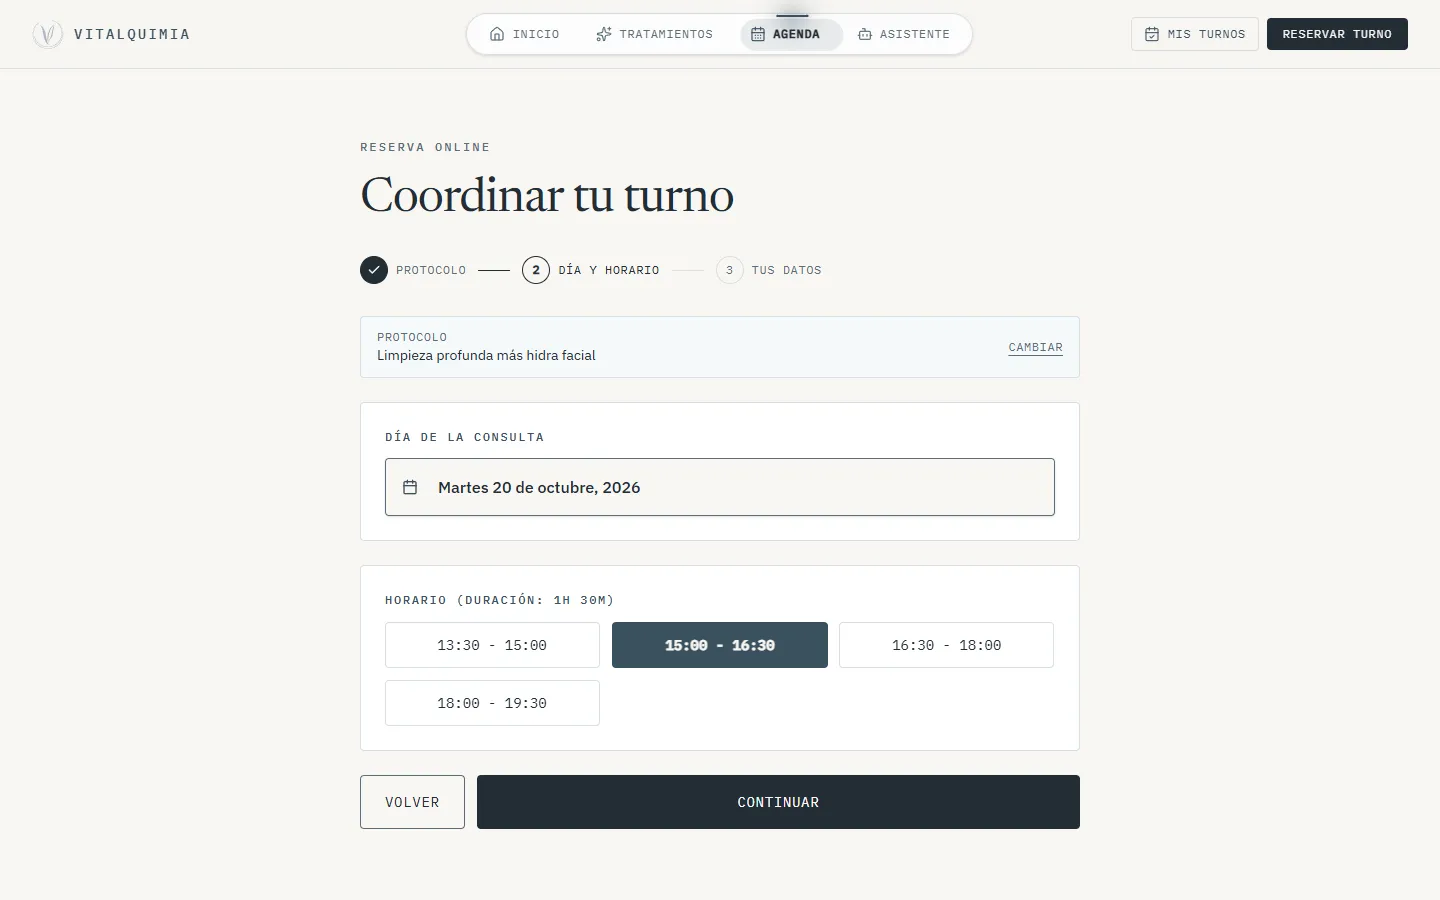This screenshot has height=900, width=1440.
Task: Open the Mis Turnos page
Action: [x=1195, y=34]
